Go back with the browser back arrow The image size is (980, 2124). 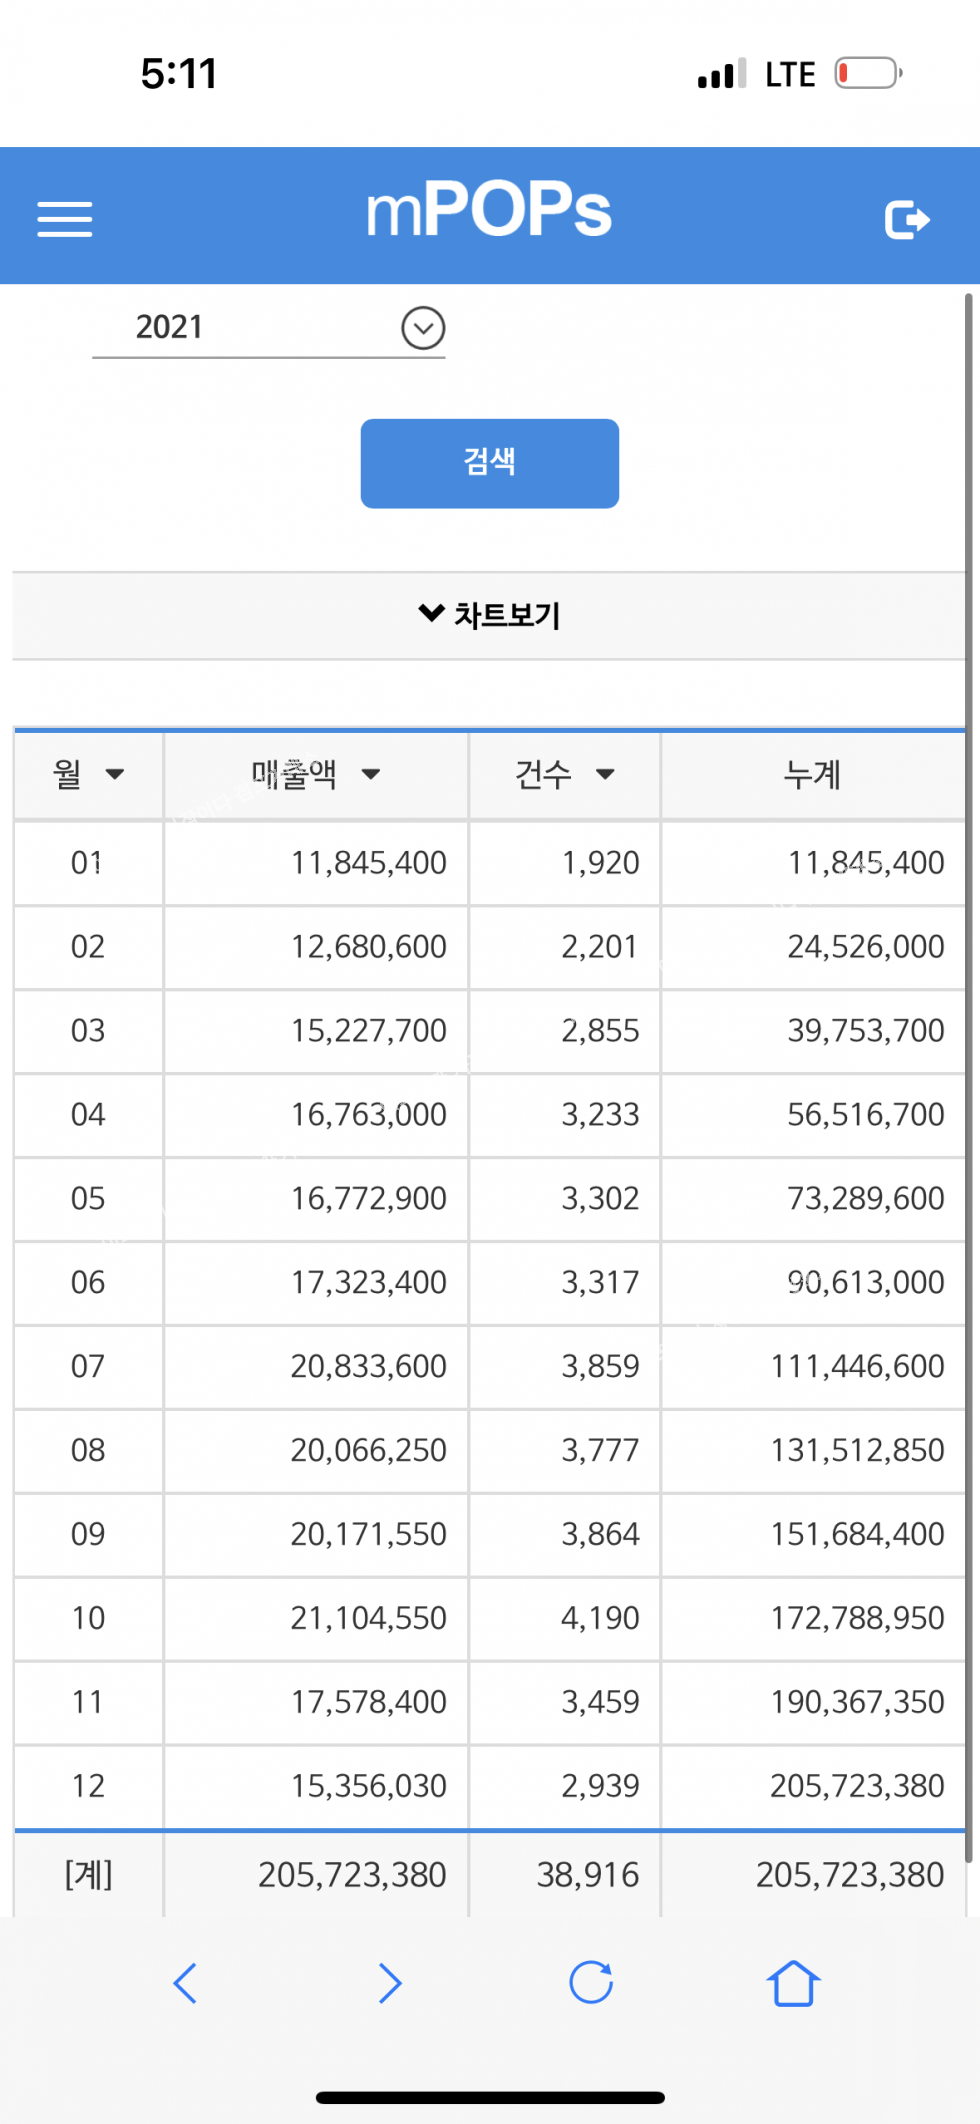click(x=185, y=1983)
